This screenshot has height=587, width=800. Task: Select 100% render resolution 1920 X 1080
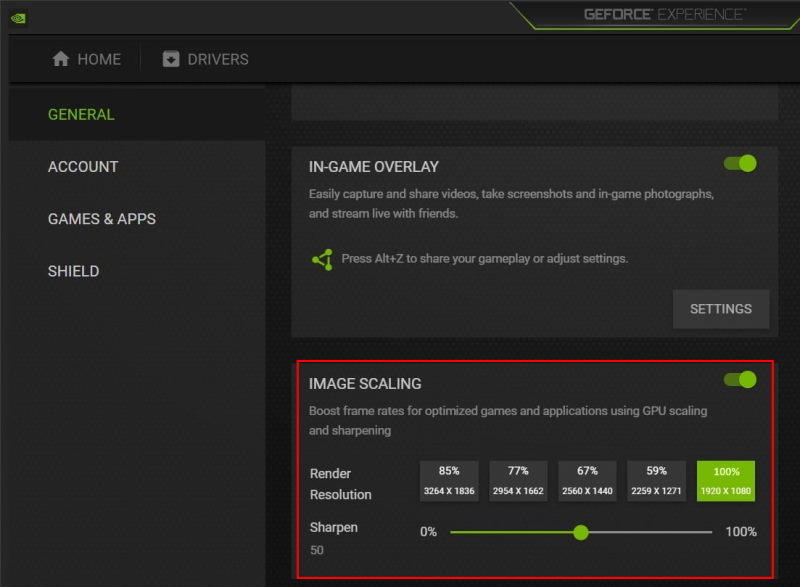(726, 481)
